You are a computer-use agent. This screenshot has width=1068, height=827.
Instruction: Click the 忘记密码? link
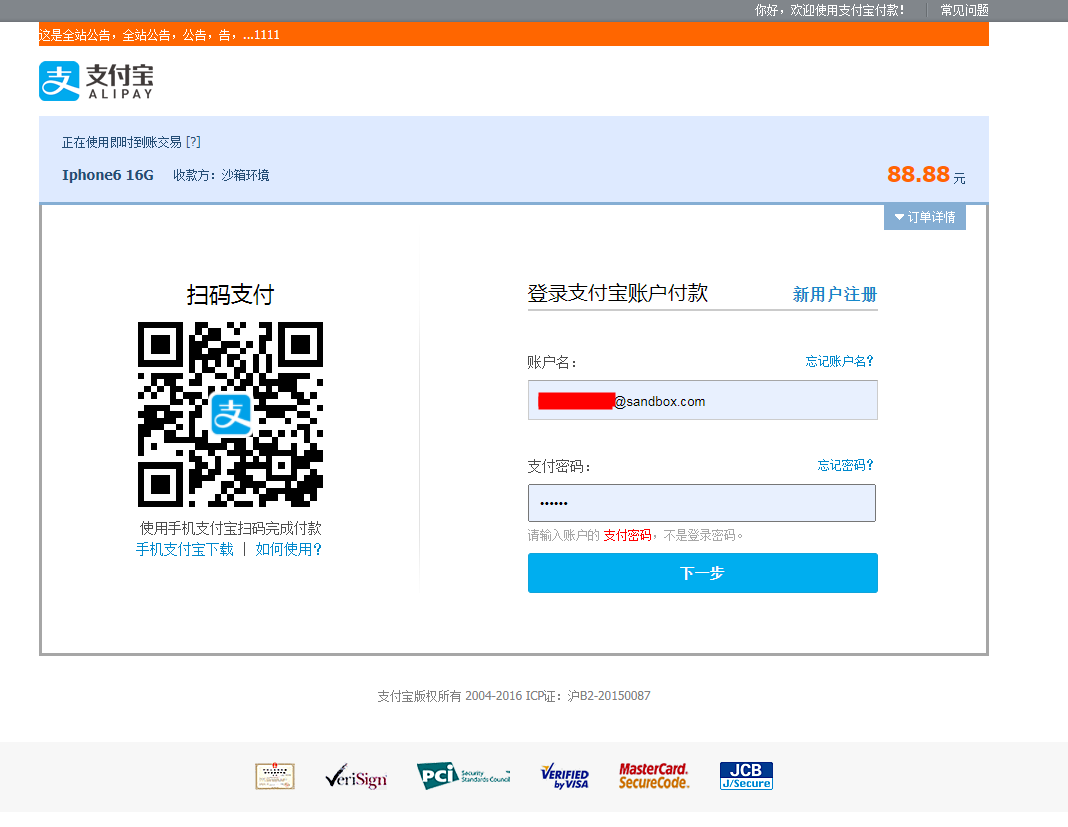coord(845,465)
